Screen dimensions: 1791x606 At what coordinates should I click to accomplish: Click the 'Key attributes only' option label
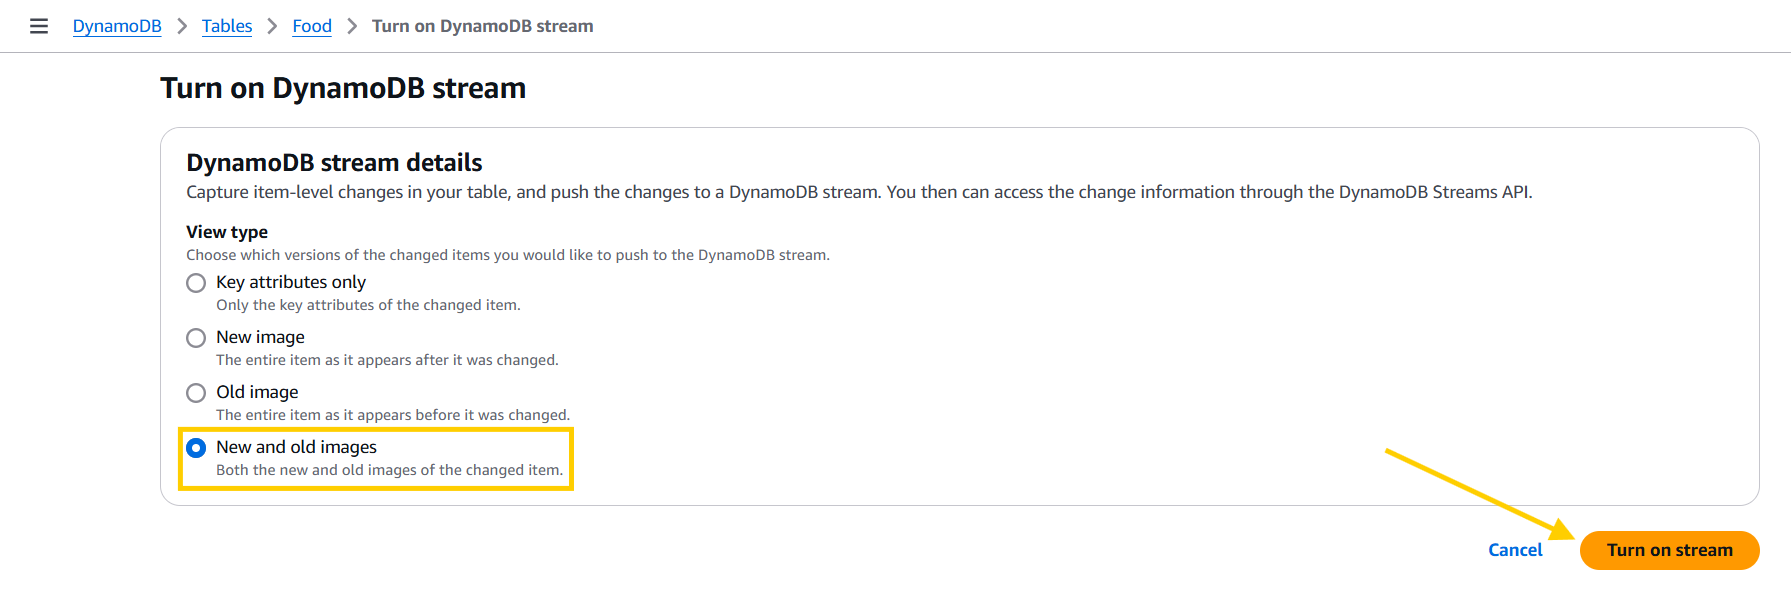[x=291, y=282]
